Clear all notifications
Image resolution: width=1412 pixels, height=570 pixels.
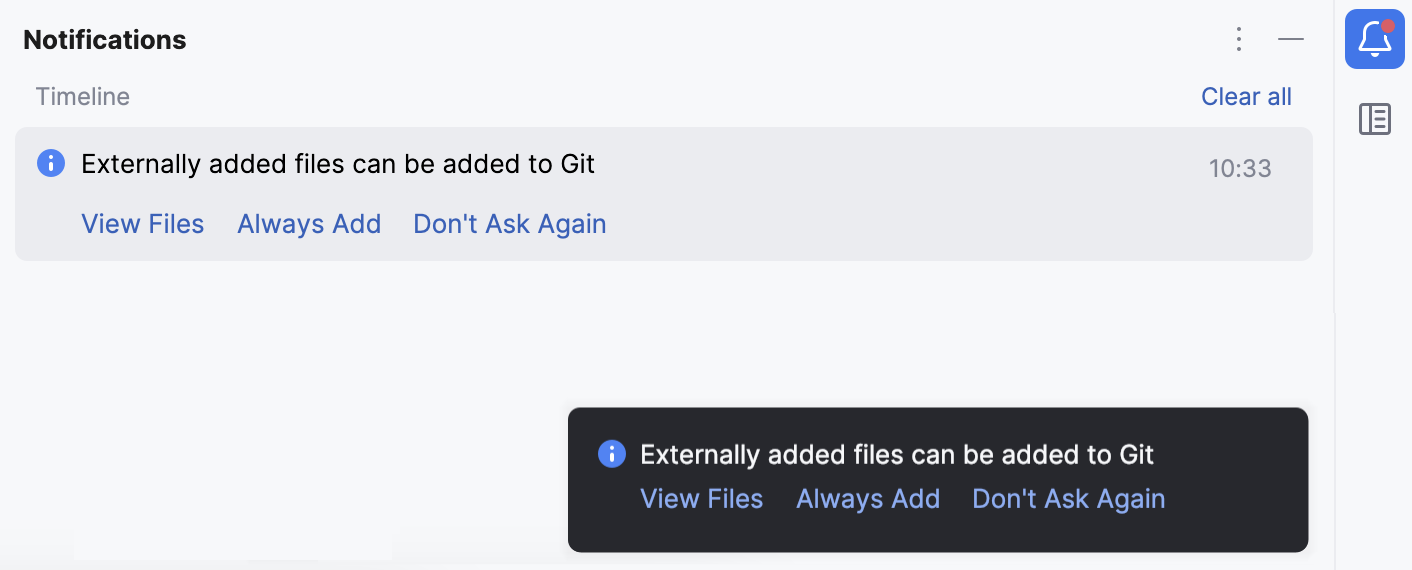[1246, 97]
